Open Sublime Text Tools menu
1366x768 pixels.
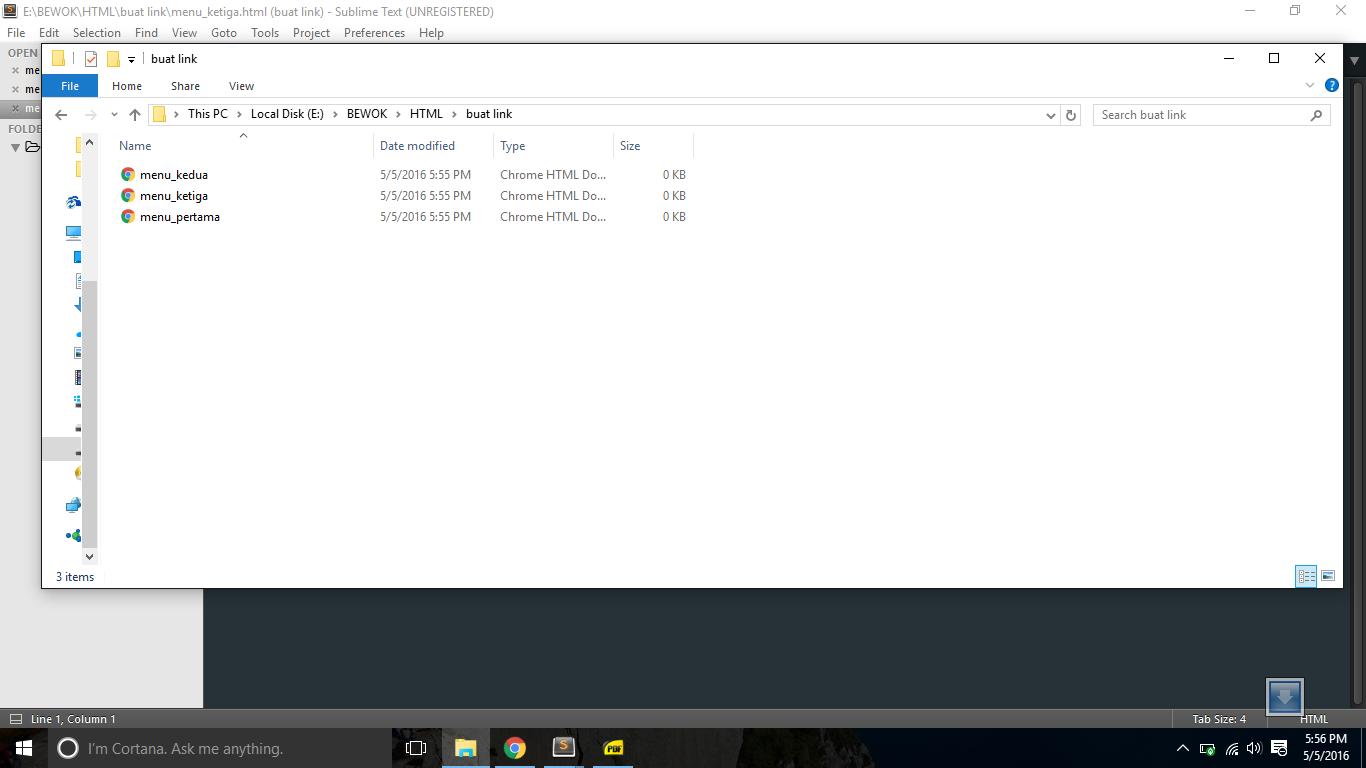265,33
